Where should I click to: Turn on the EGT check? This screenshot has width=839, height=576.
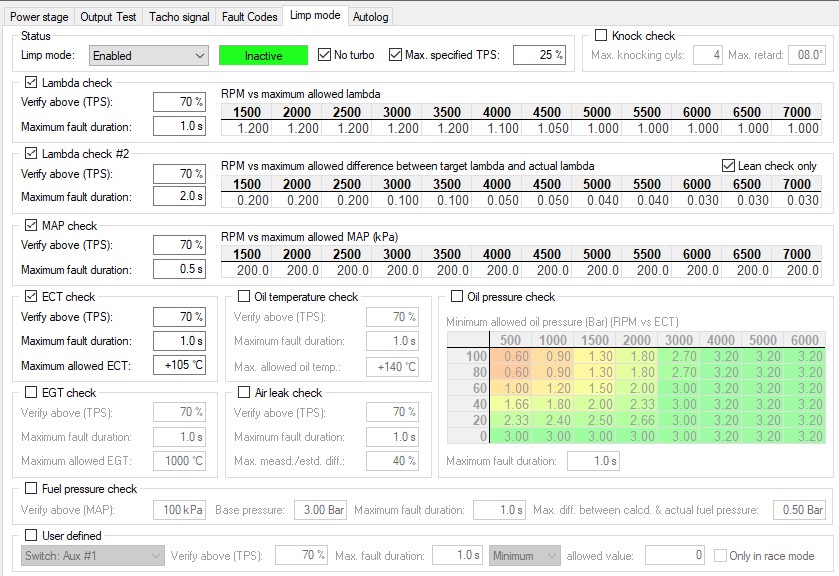point(30,393)
